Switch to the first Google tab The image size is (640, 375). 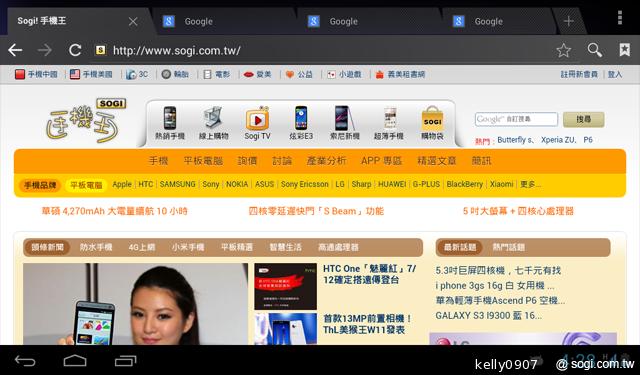pyautogui.click(x=224, y=21)
